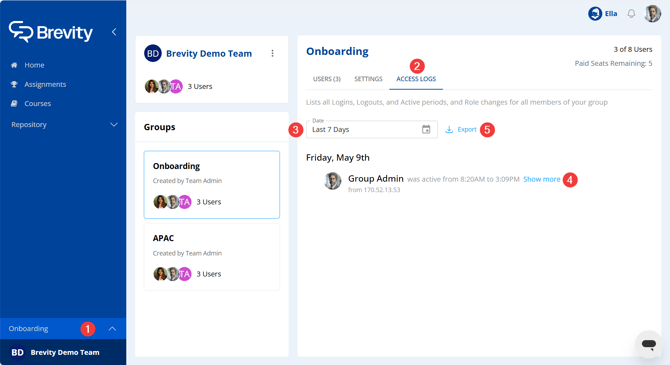
Task: Click the Brevity logo
Action: point(50,32)
